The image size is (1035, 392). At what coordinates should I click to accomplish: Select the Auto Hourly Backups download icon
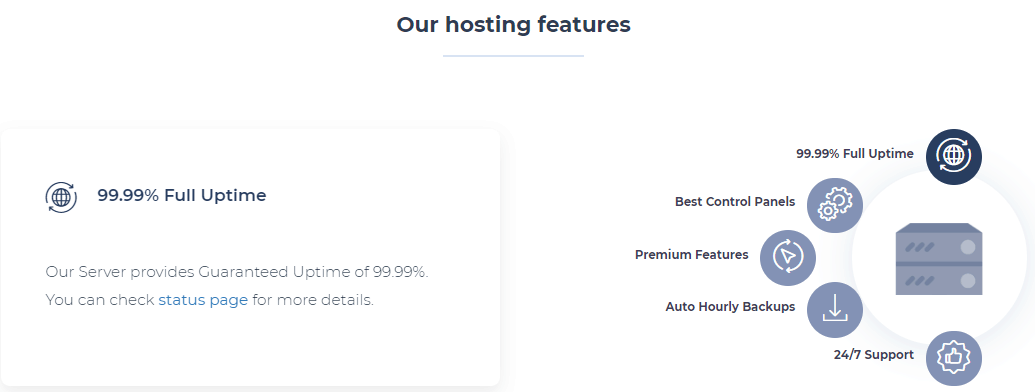click(x=835, y=310)
